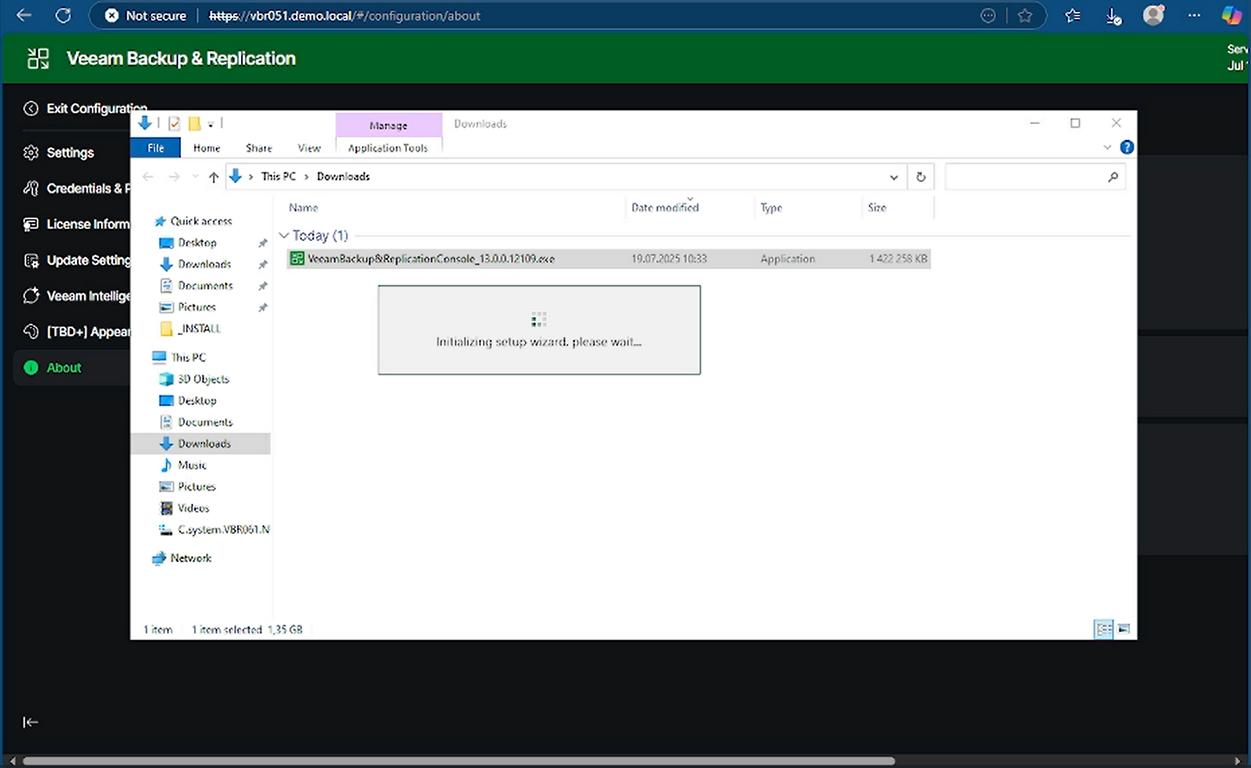Select the _INSTALL folder in Quick access
The image size is (1251, 768).
198,329
